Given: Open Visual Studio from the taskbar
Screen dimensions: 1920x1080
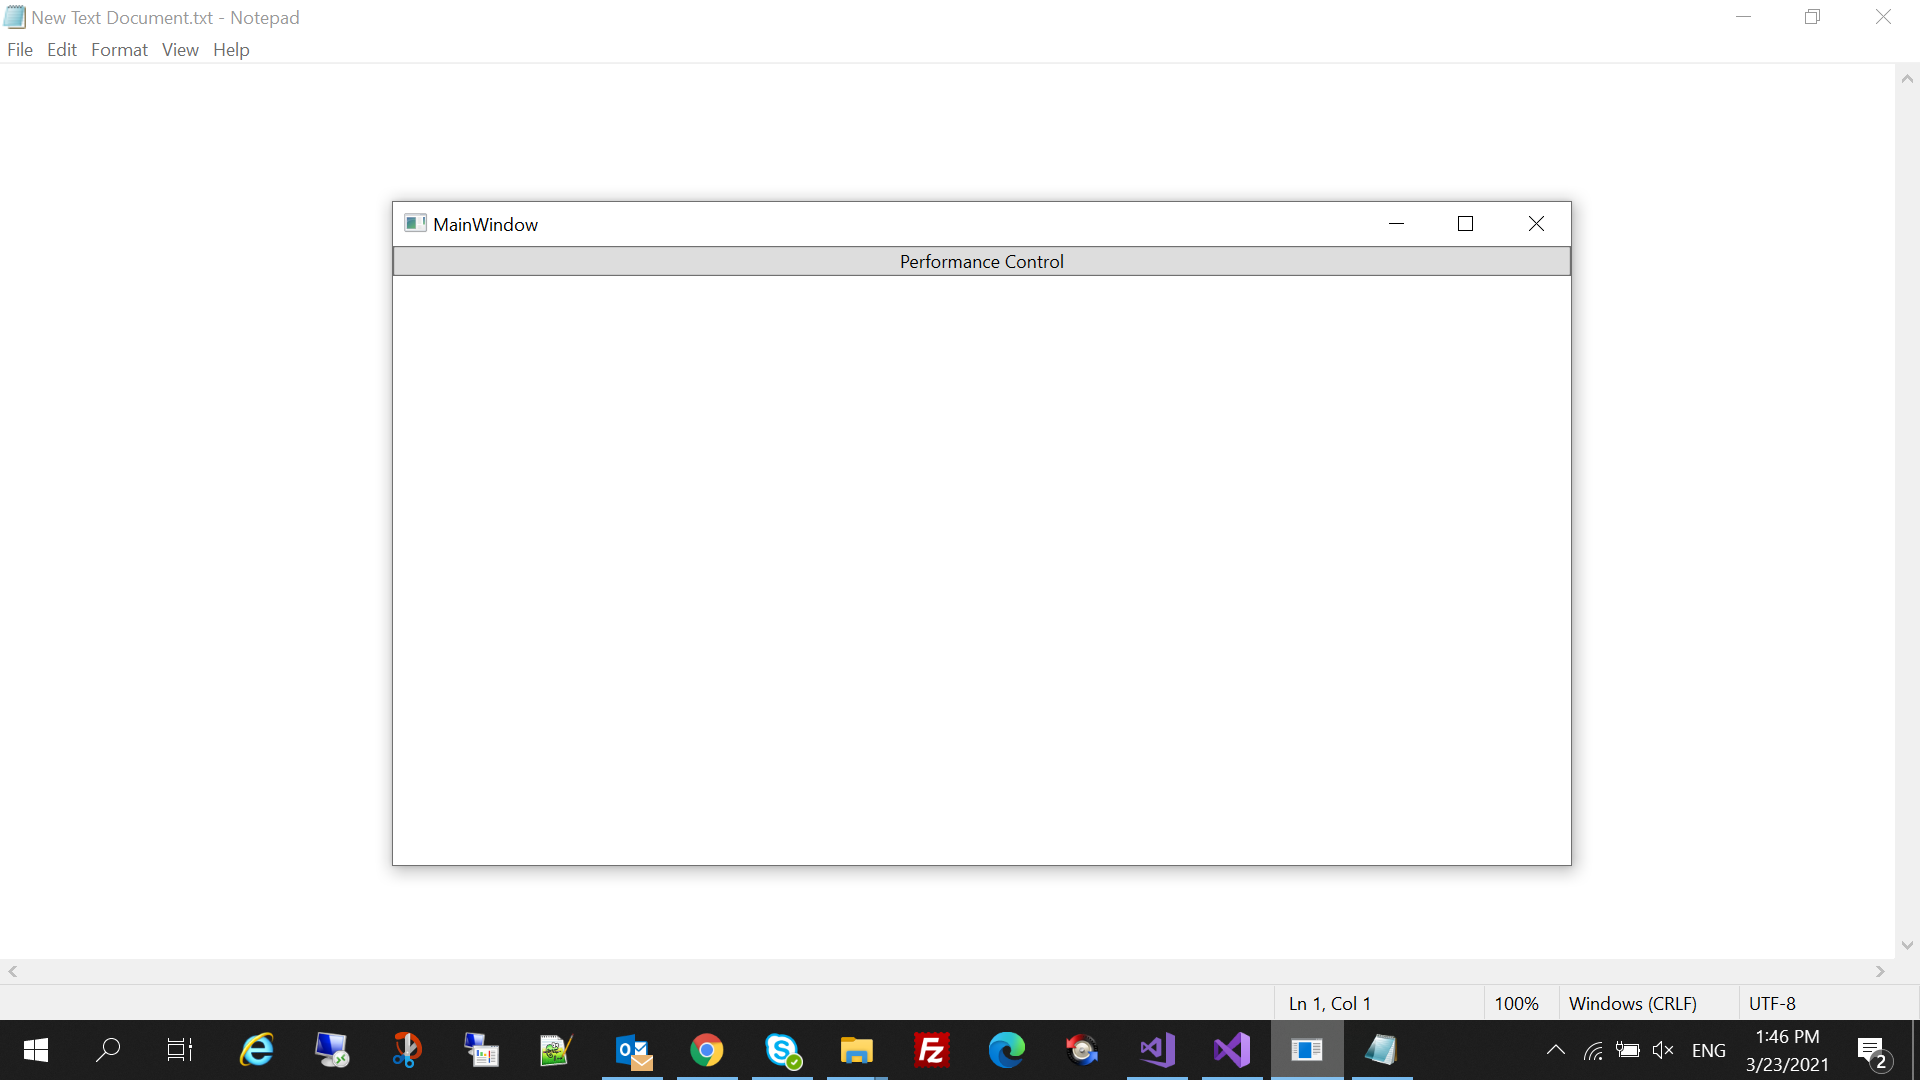Looking at the screenshot, I should click(1231, 1050).
